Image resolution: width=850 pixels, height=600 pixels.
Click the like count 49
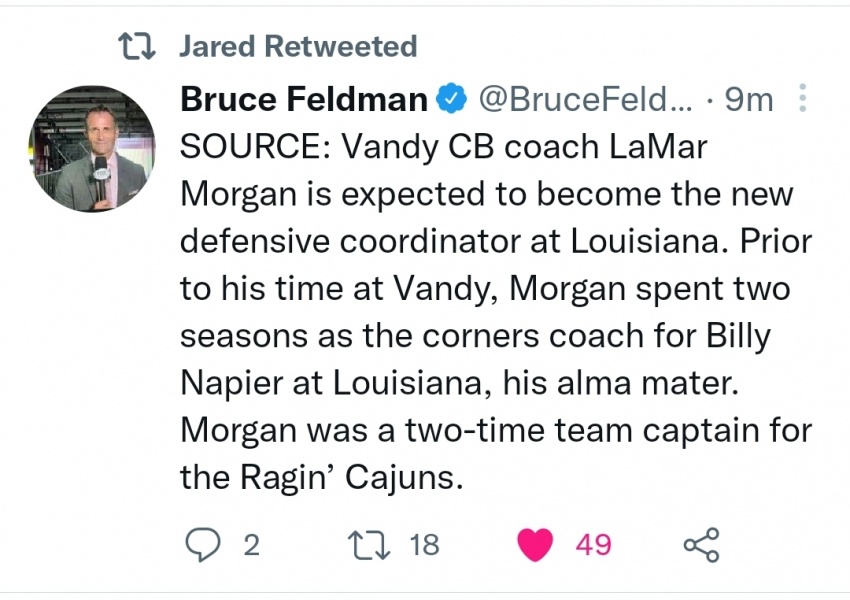(593, 545)
